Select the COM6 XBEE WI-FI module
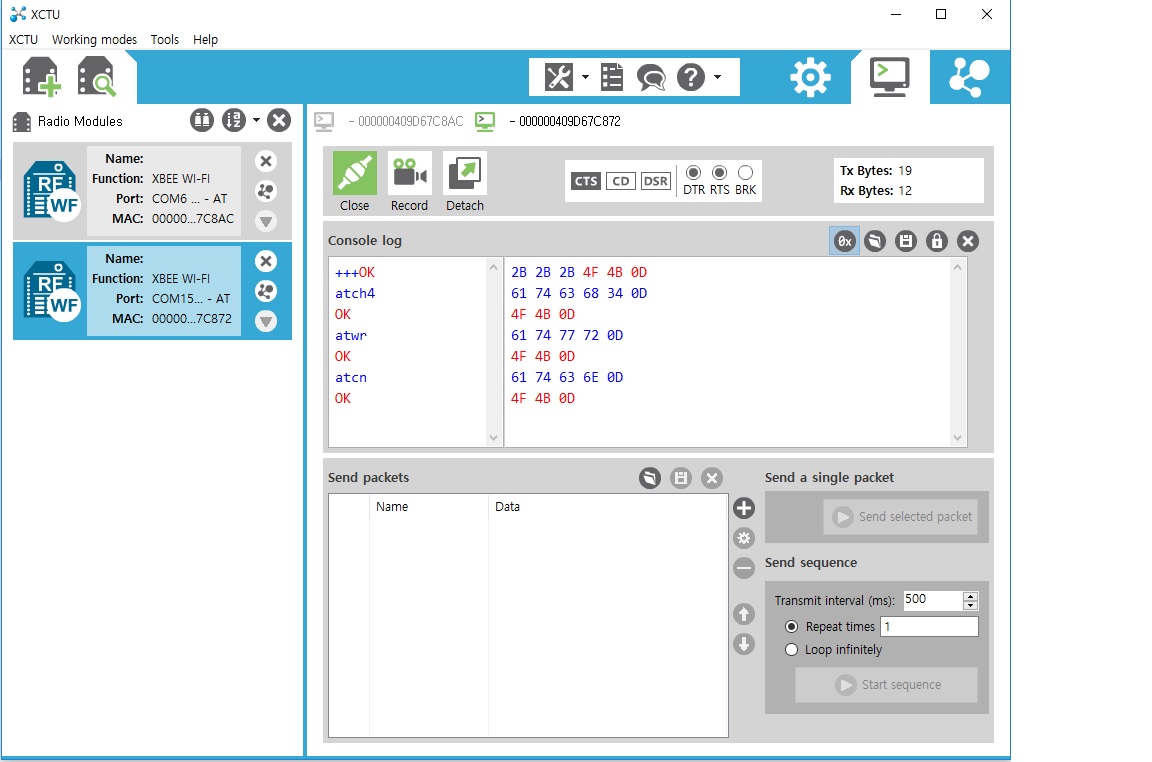 (x=153, y=190)
